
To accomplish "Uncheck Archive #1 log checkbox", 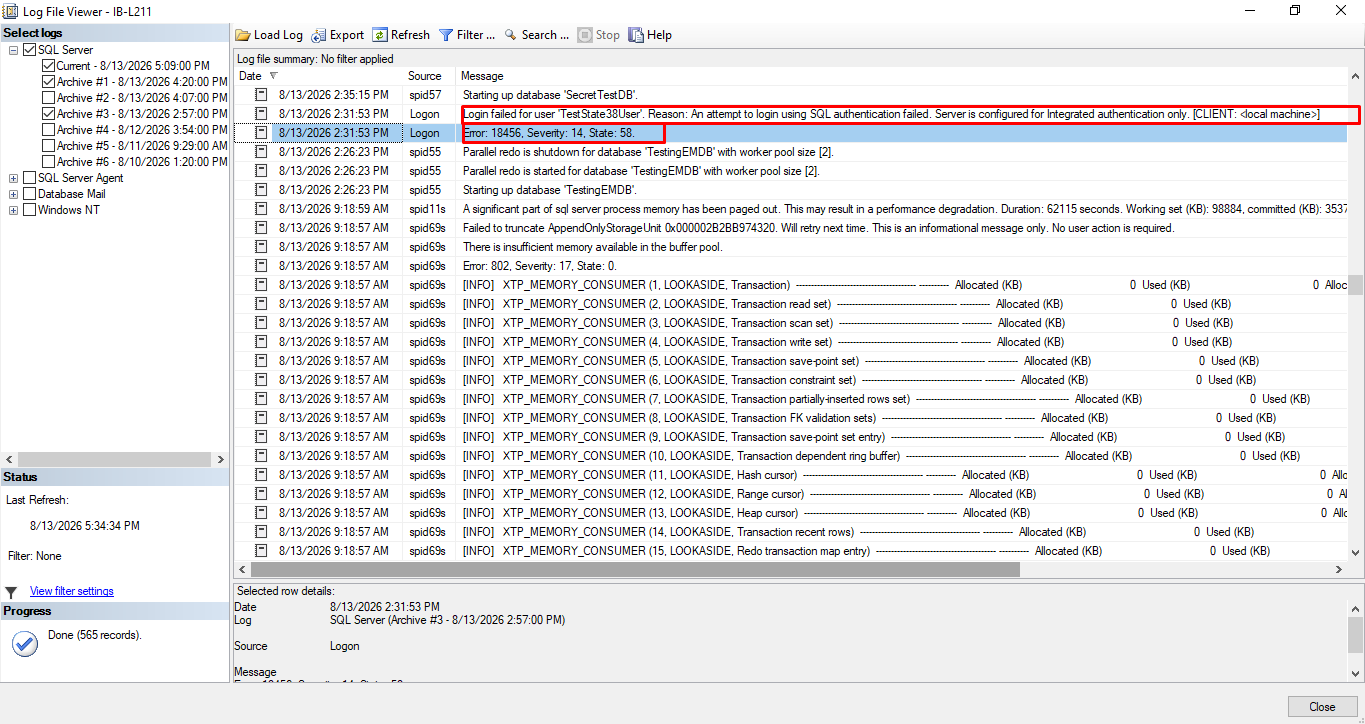I will (48, 82).
